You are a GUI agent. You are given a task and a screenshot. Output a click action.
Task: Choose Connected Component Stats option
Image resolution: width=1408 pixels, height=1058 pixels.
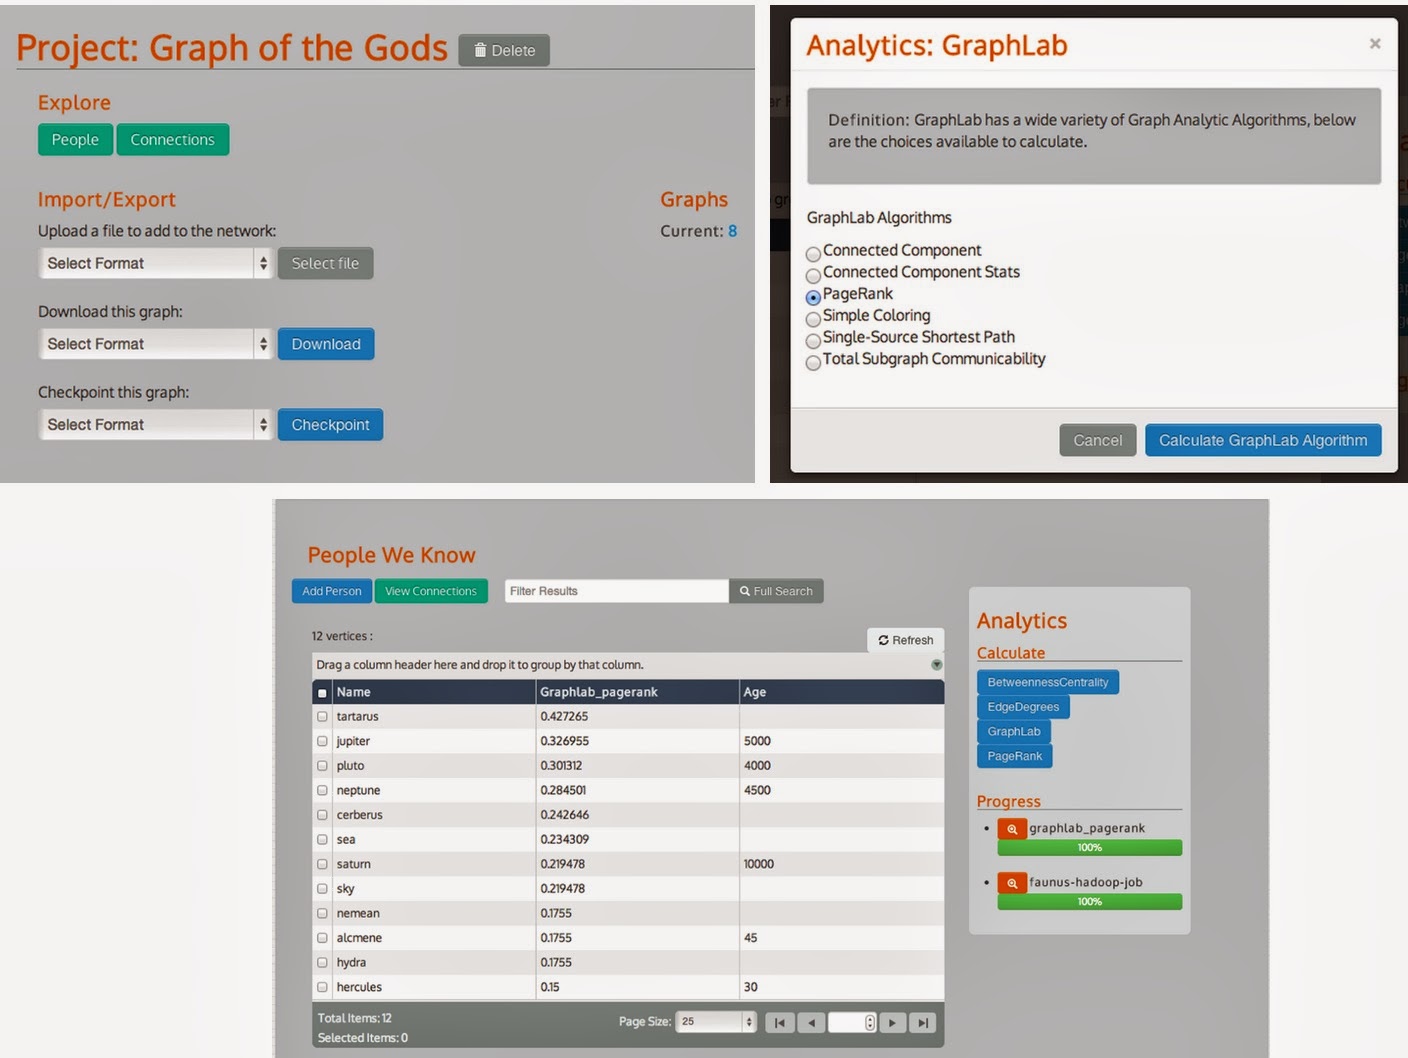coord(813,275)
